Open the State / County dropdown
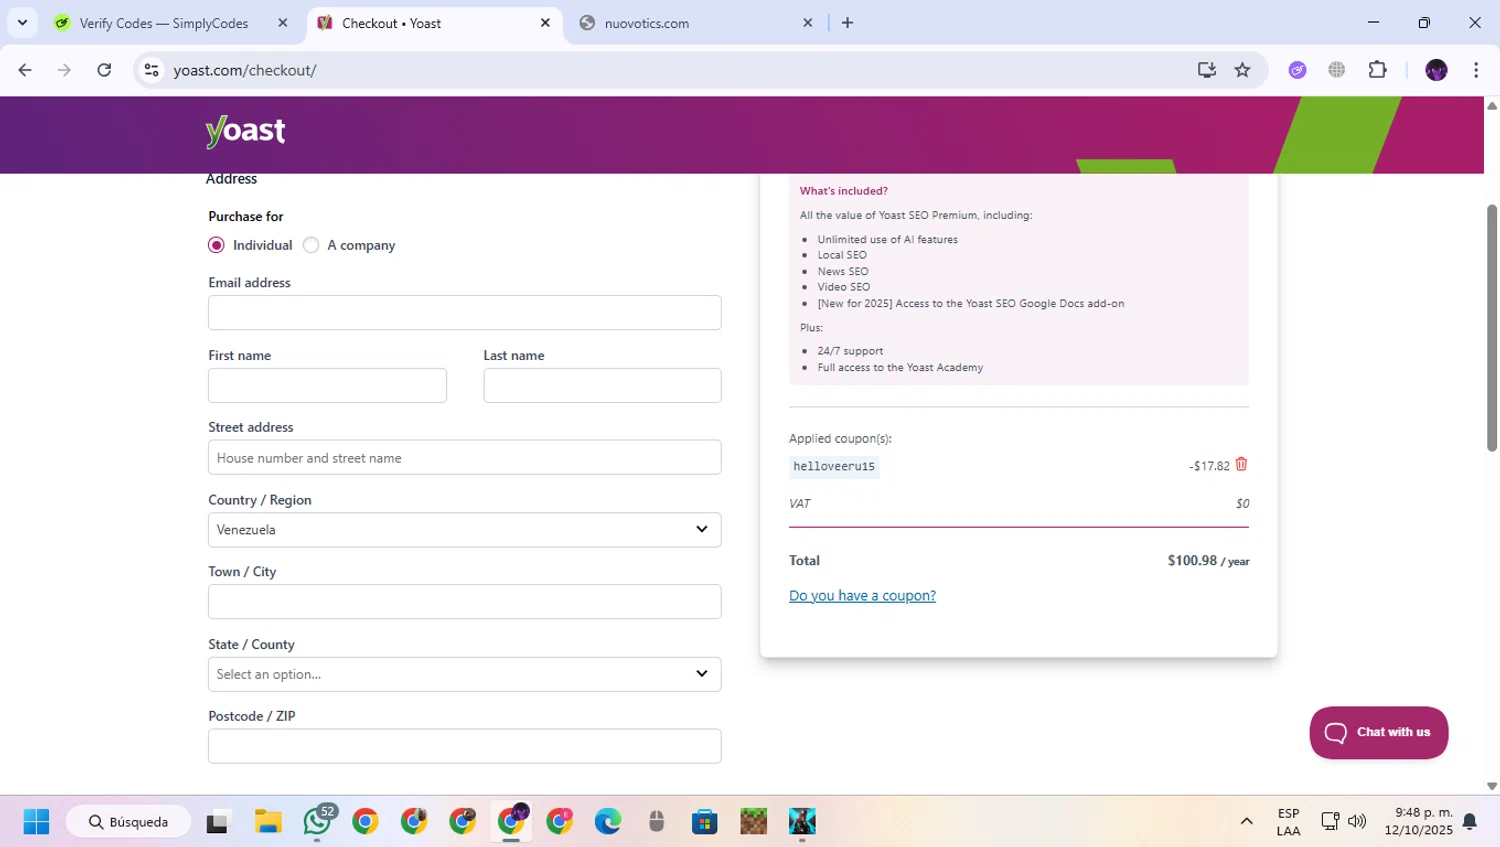The height and width of the screenshot is (847, 1500). coord(464,674)
